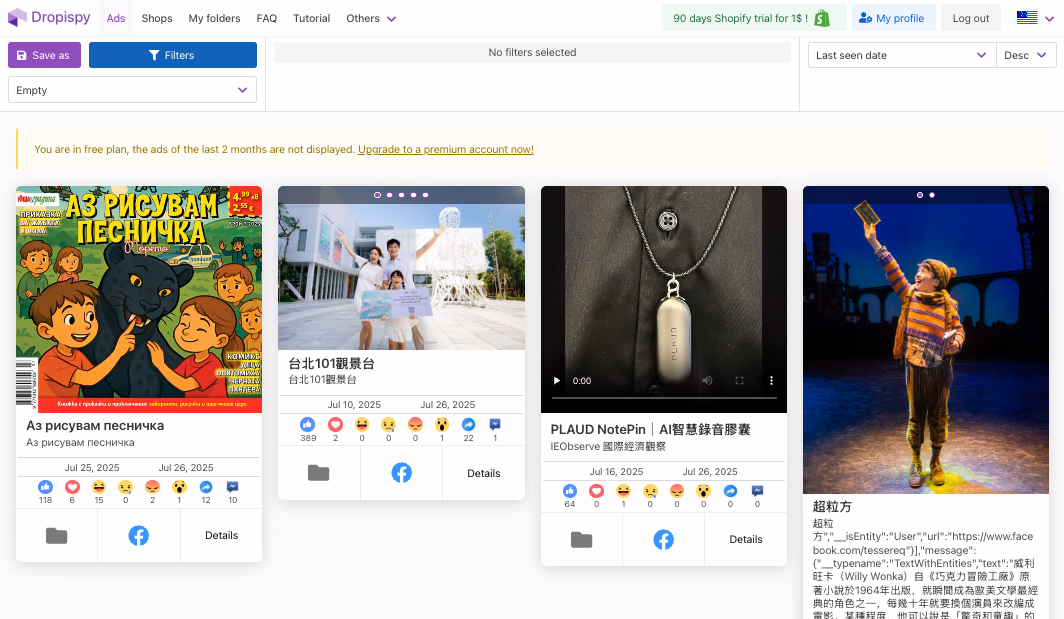Screen dimensions: 1064x619
Task: Save 台北101觀景台 ad to folder
Action: tap(319, 473)
